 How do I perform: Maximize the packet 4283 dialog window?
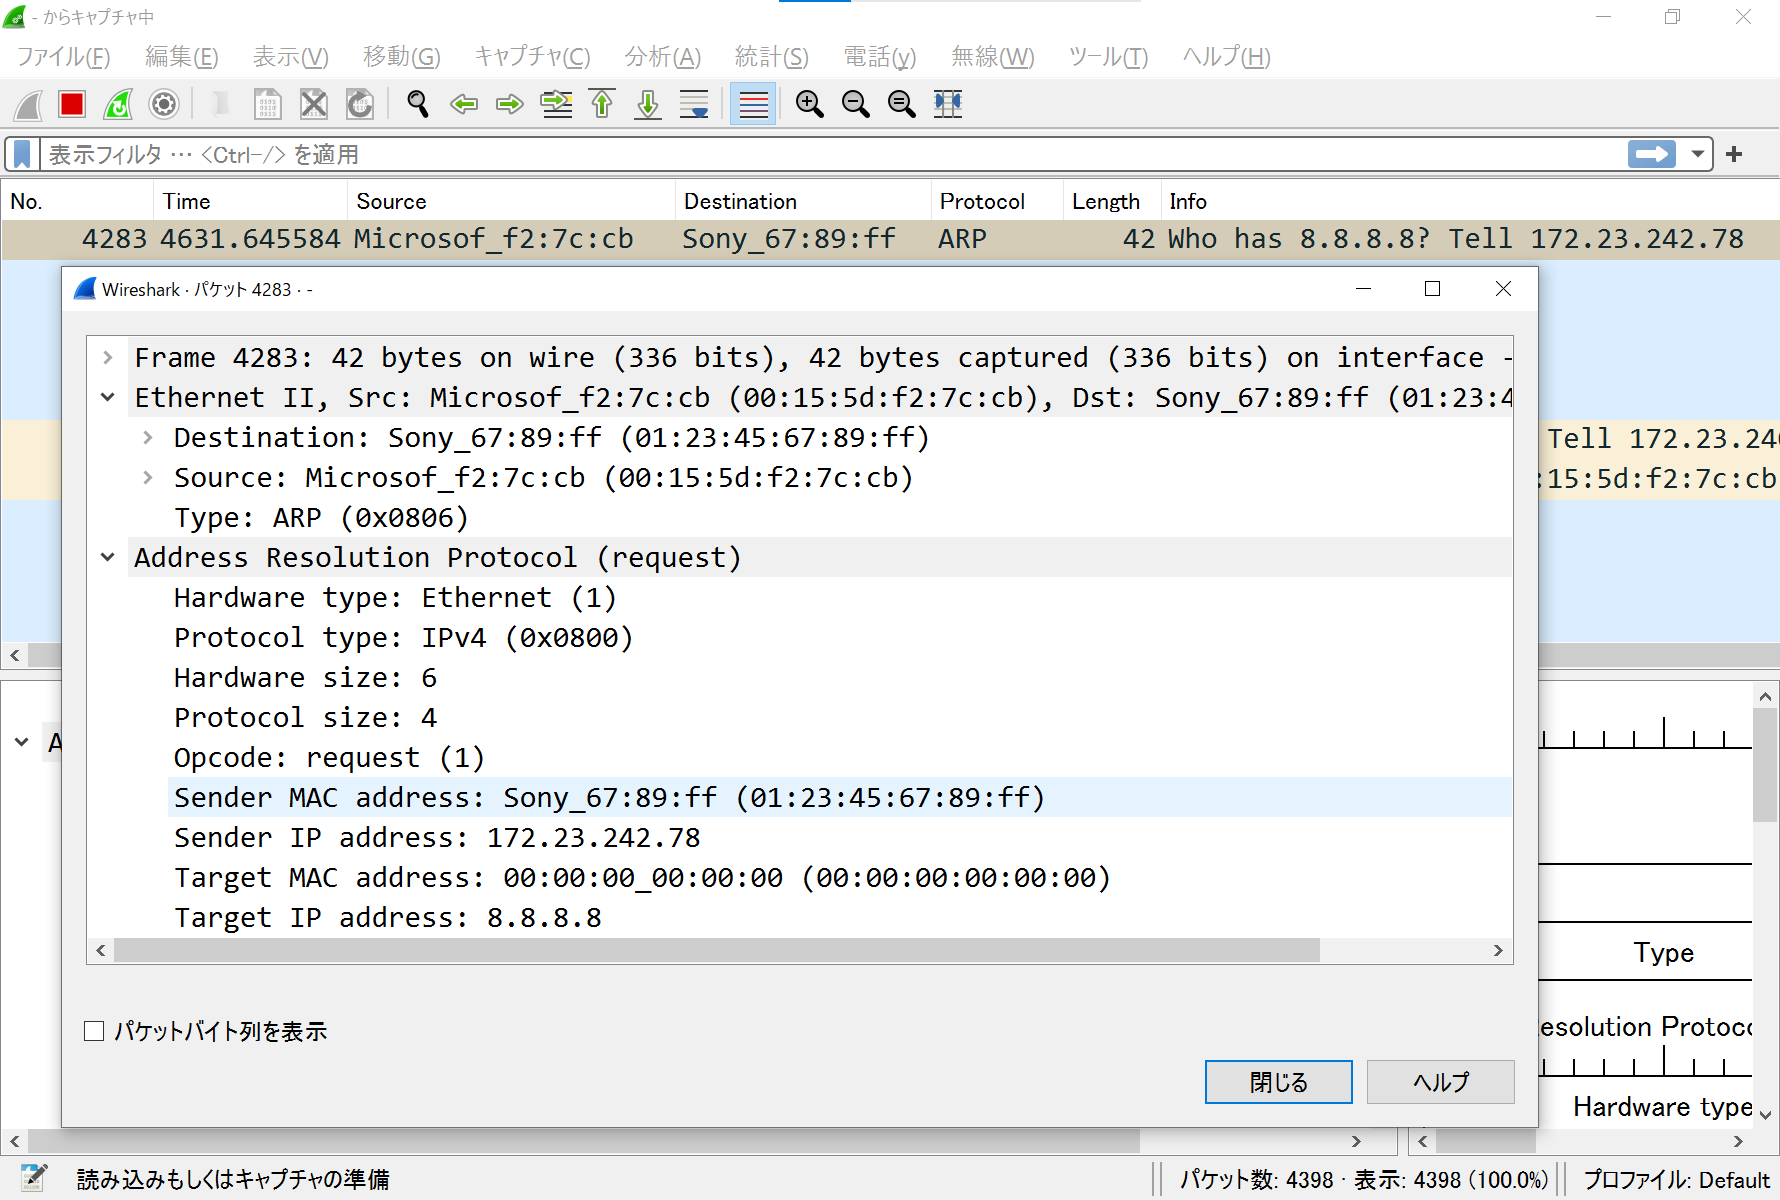click(x=1432, y=289)
